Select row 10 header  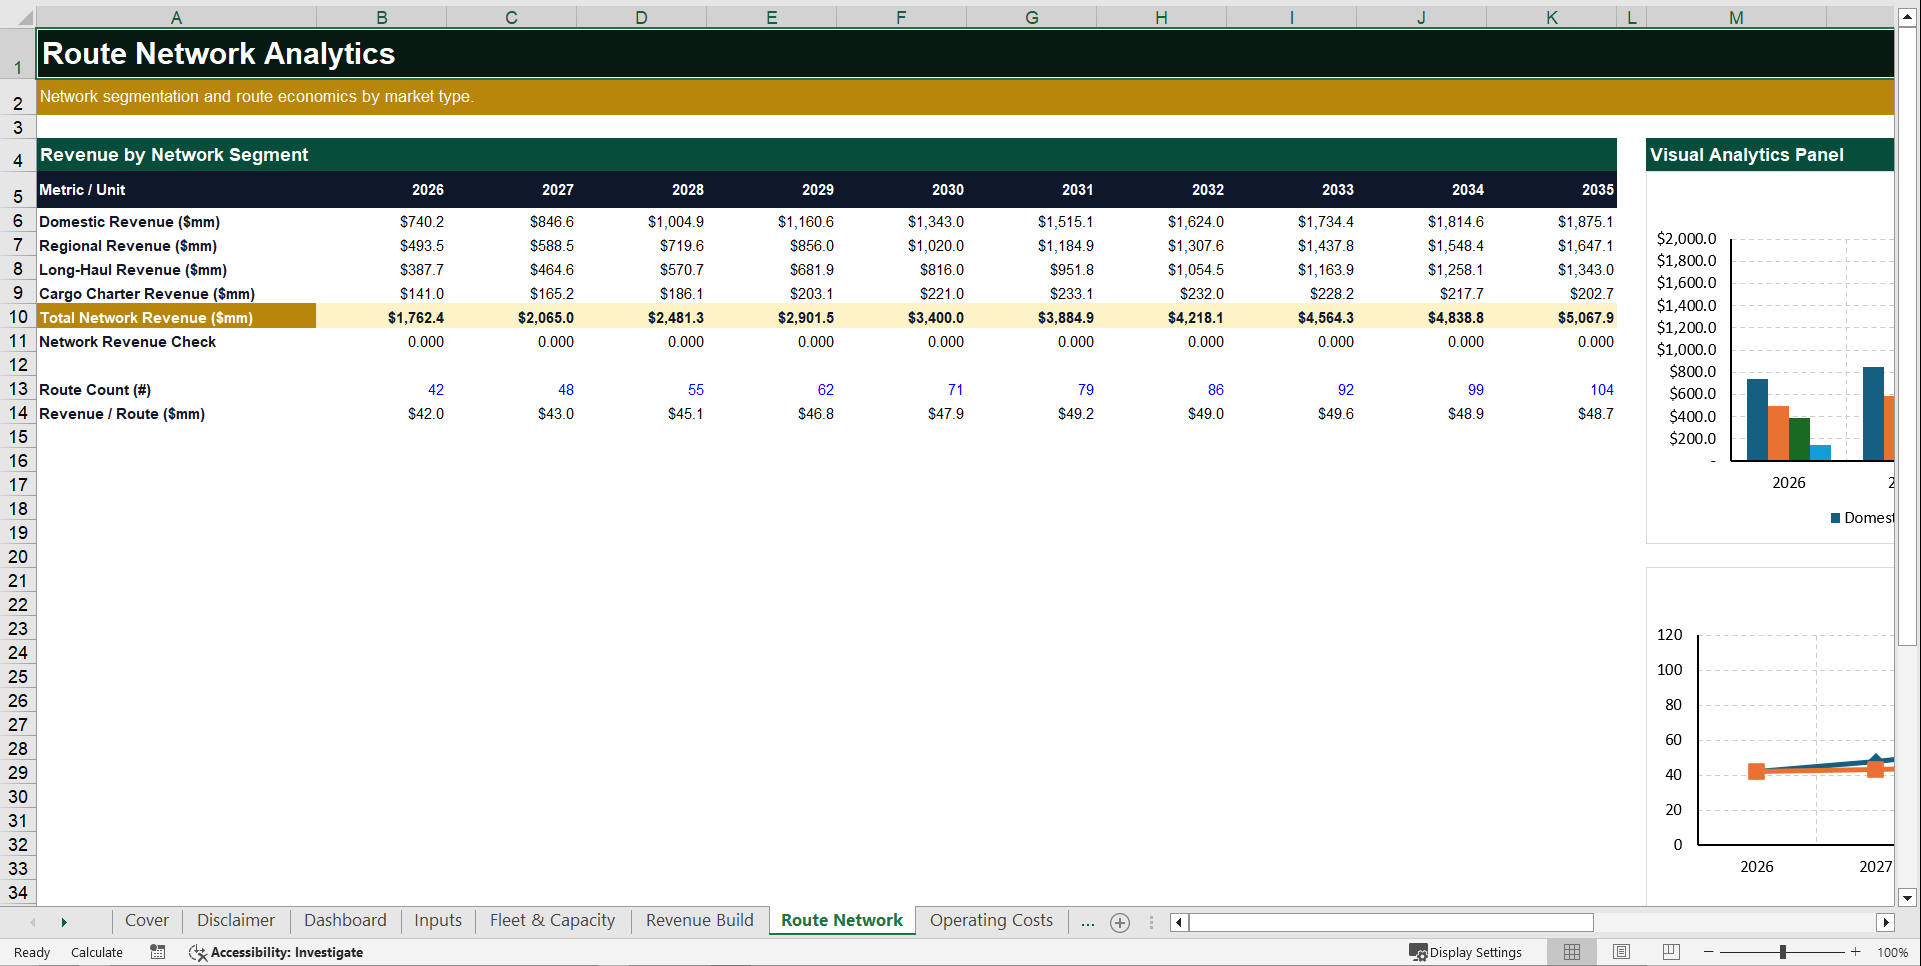pos(18,317)
